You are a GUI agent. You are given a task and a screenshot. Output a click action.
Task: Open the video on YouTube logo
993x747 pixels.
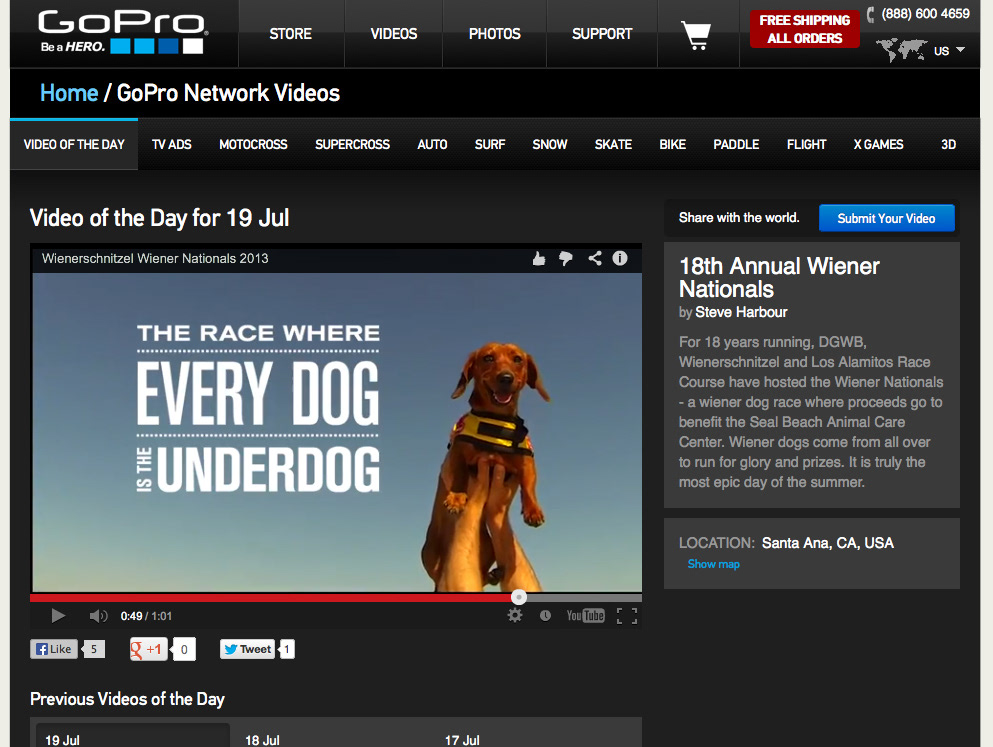585,615
